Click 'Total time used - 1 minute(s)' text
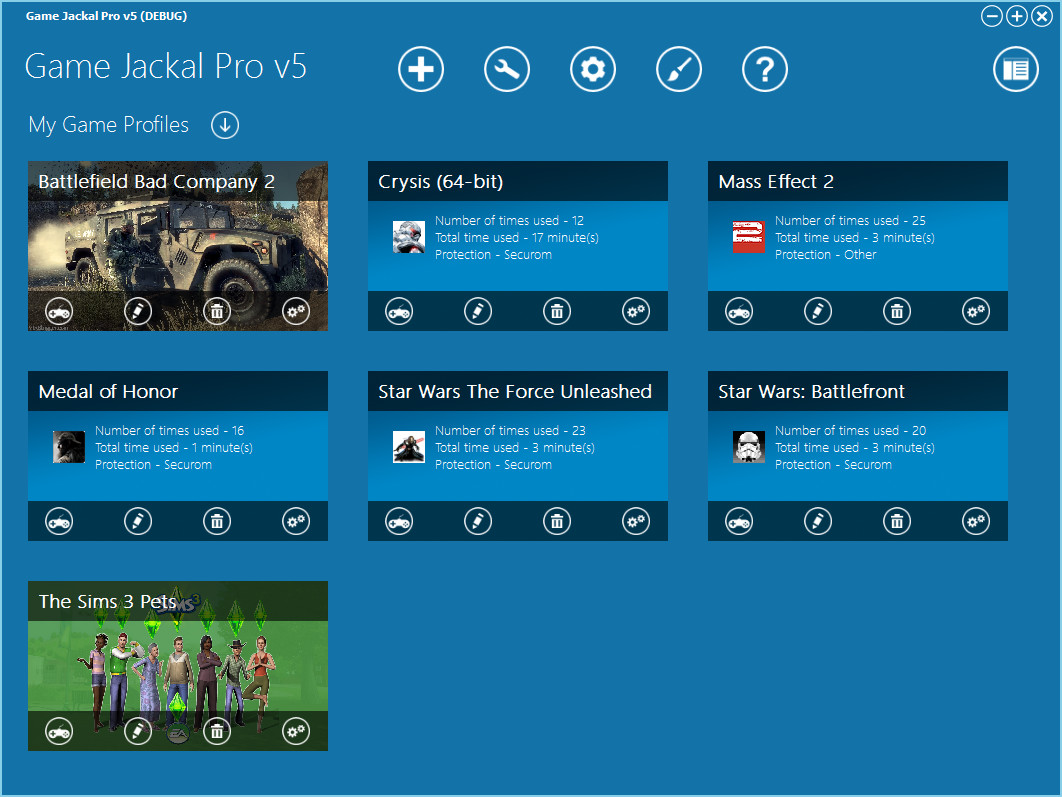The image size is (1062, 797). (x=174, y=448)
